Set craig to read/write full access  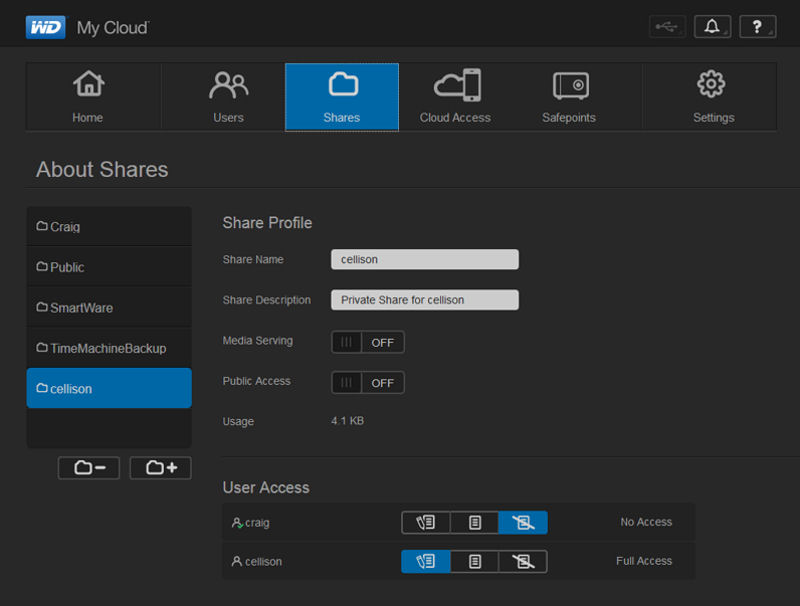point(426,522)
